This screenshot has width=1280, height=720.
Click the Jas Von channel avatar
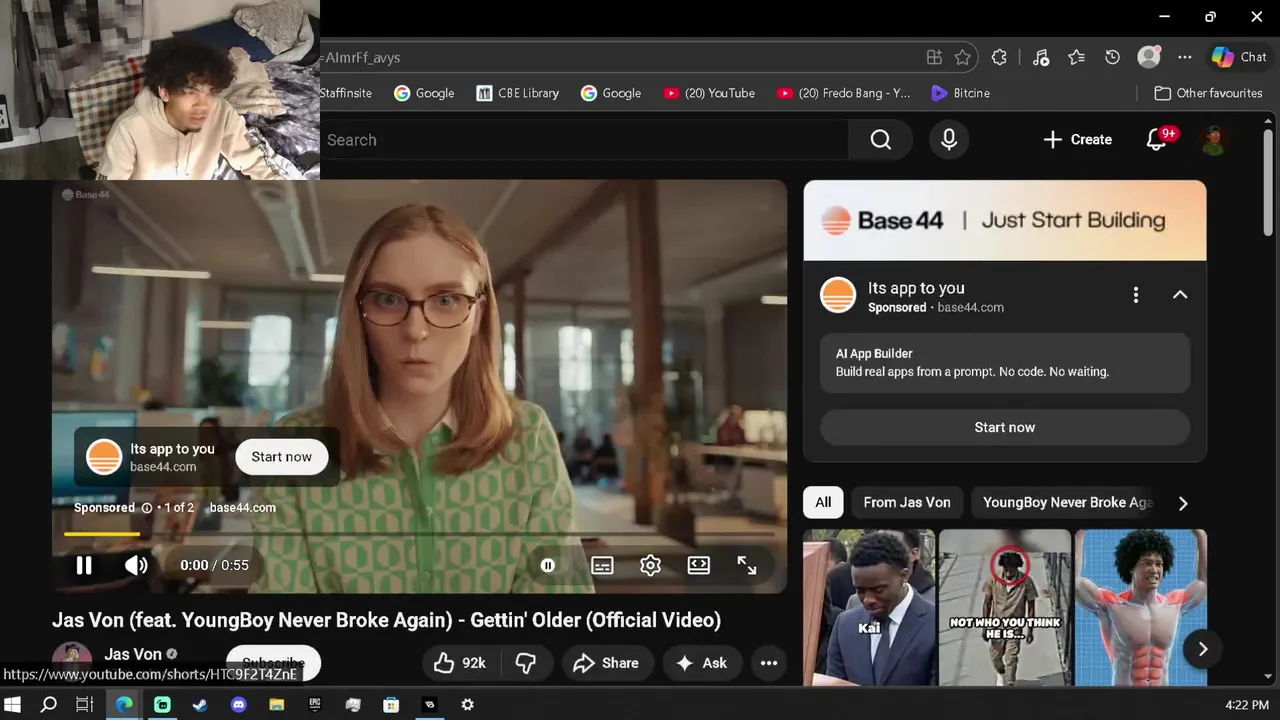(72, 660)
